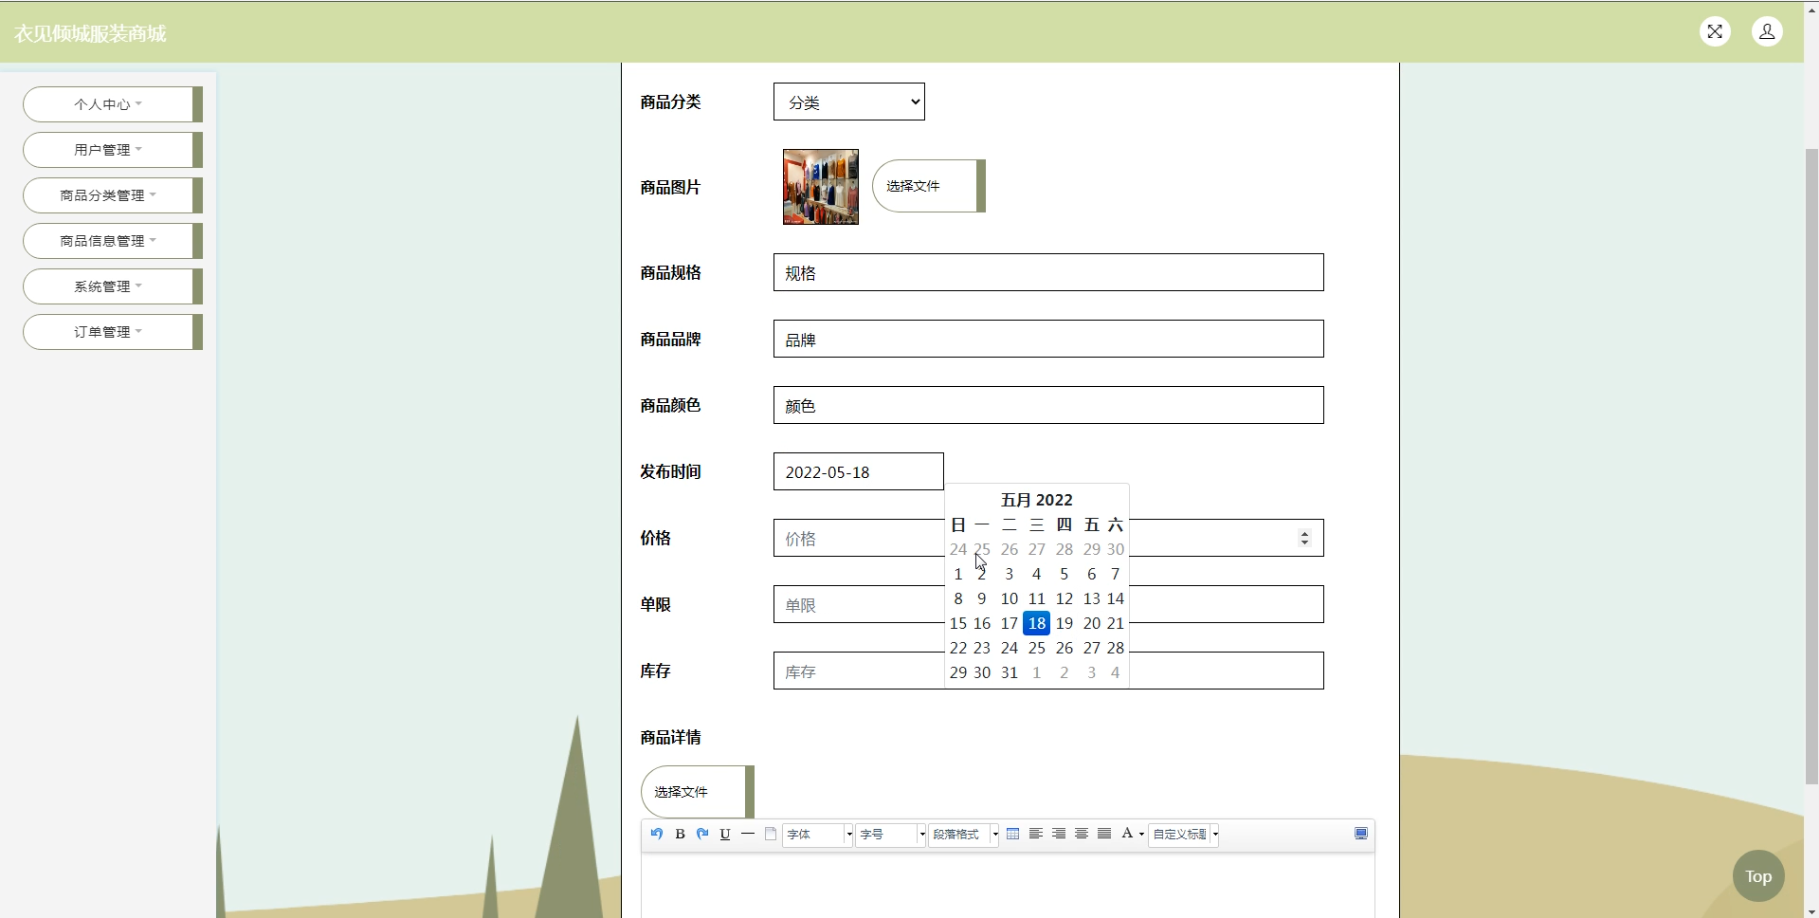Click the 衣见倾城服装商城 site title
Screen dimensions: 1819x918
coord(90,34)
